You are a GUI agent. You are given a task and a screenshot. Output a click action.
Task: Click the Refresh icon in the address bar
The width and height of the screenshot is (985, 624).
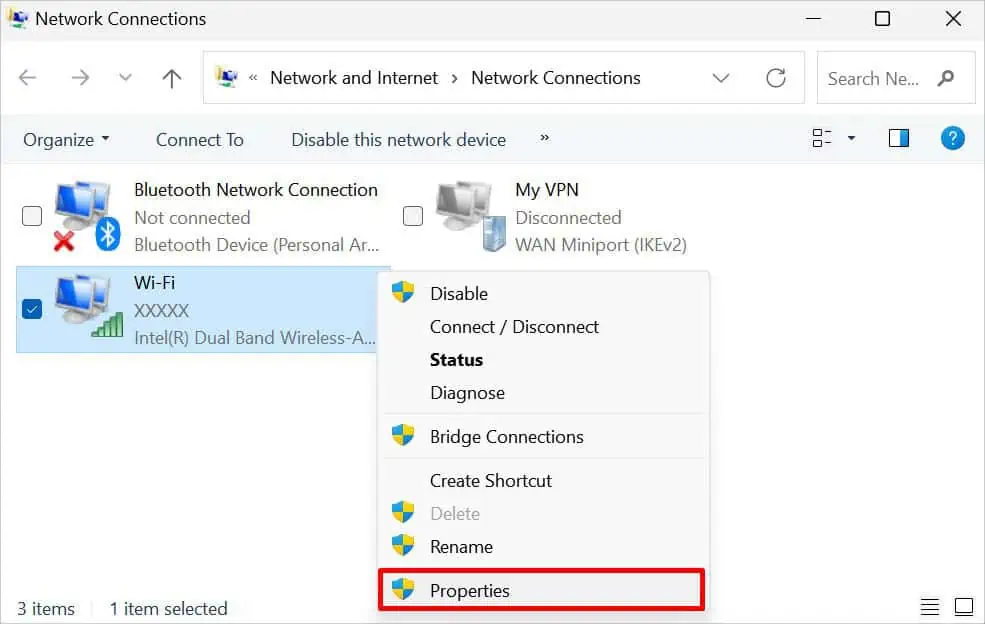point(777,77)
